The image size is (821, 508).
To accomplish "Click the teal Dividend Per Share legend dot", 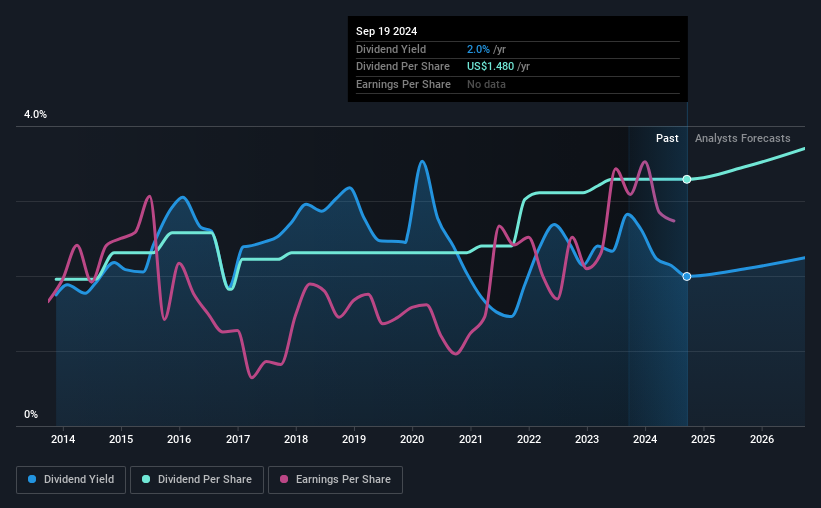I will [x=146, y=479].
